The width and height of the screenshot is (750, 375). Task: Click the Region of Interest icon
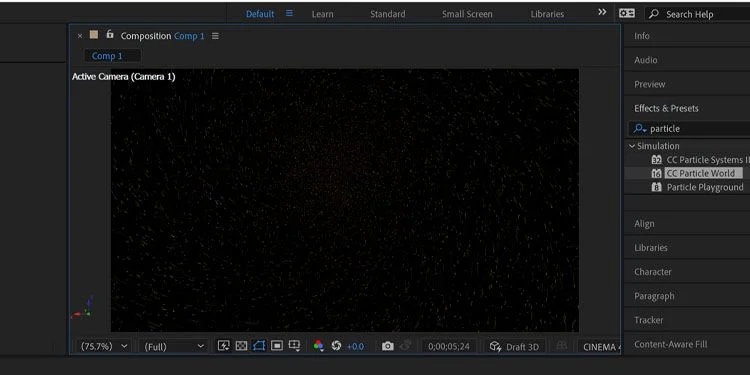pyautogui.click(x=276, y=346)
